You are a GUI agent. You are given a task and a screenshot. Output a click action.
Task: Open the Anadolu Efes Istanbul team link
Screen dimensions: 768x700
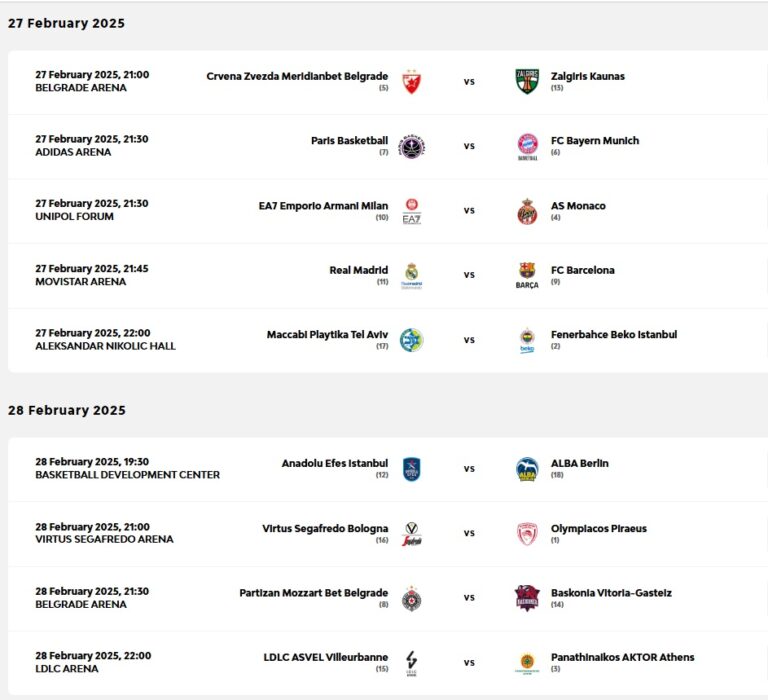coord(334,463)
